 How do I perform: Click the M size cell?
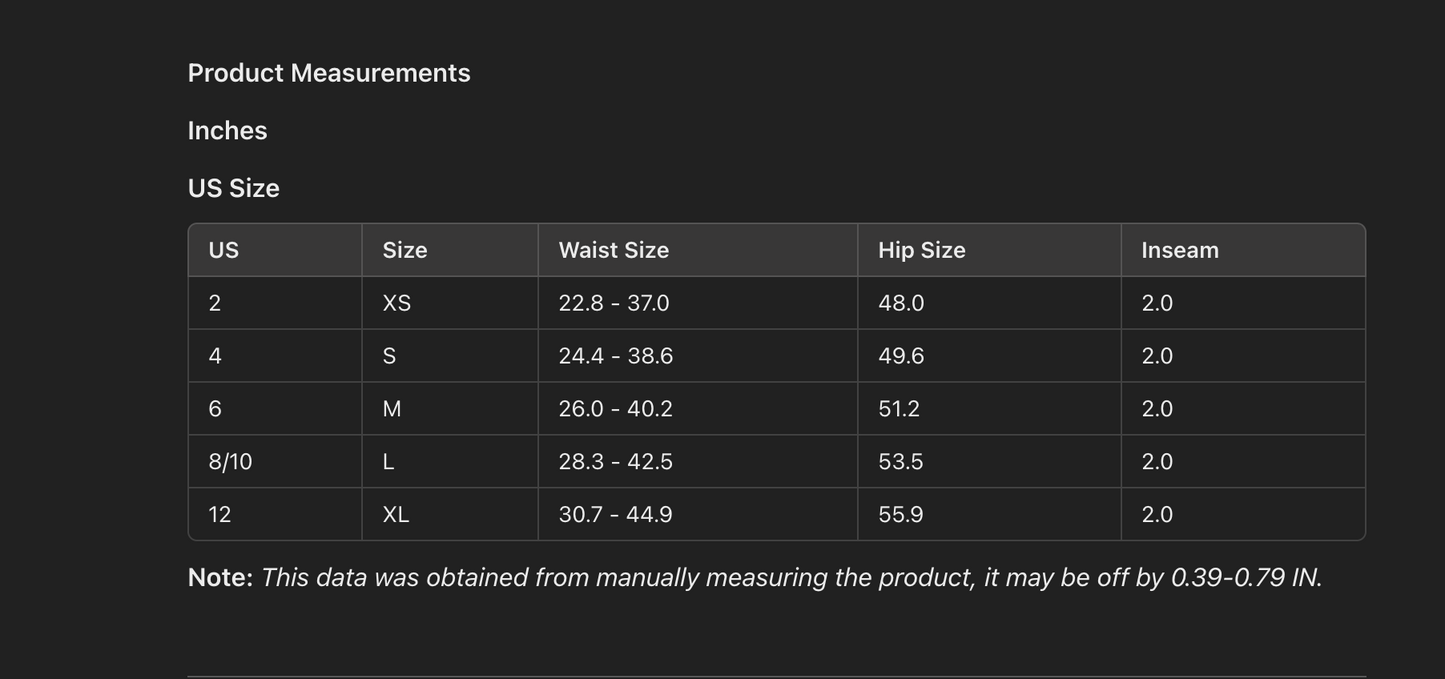coord(392,409)
